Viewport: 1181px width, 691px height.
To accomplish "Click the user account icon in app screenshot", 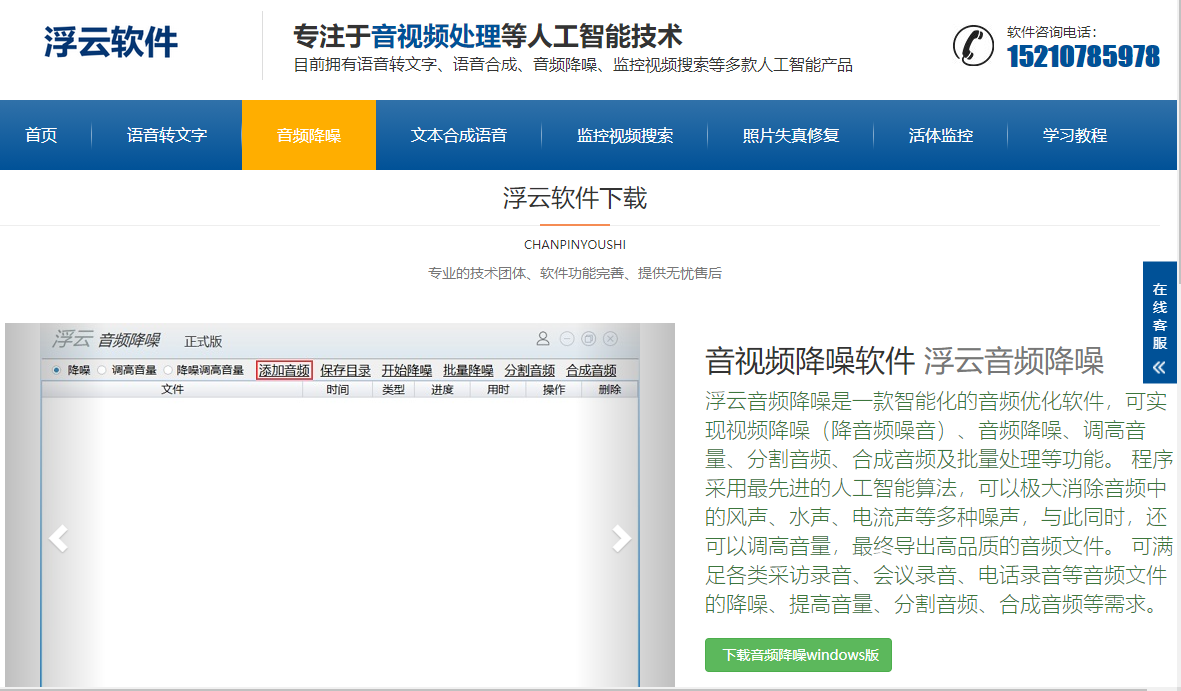I will tap(542, 339).
